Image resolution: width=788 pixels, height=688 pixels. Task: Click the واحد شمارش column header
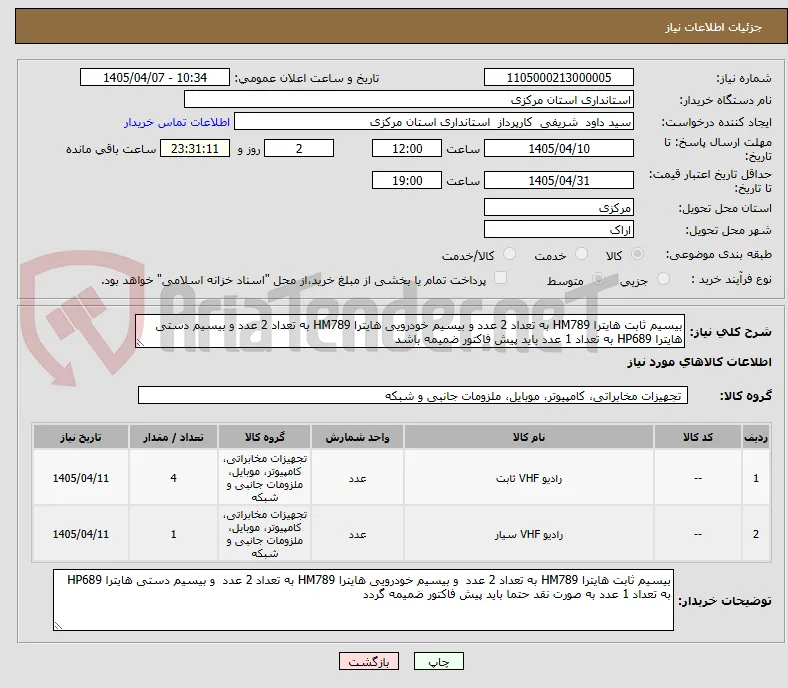tap(357, 437)
